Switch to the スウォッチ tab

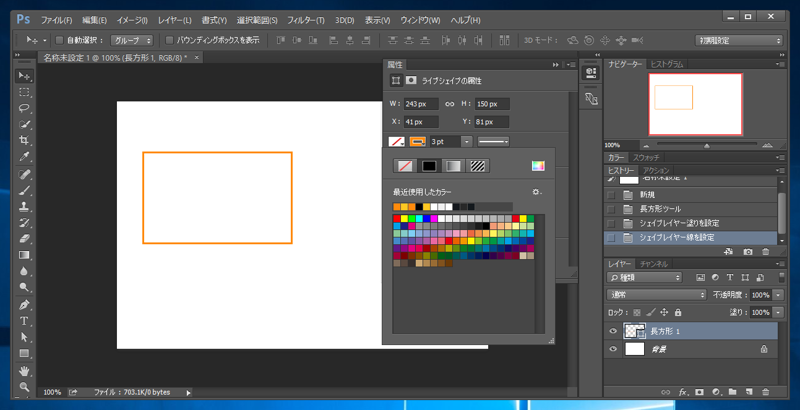pyautogui.click(x=646, y=158)
